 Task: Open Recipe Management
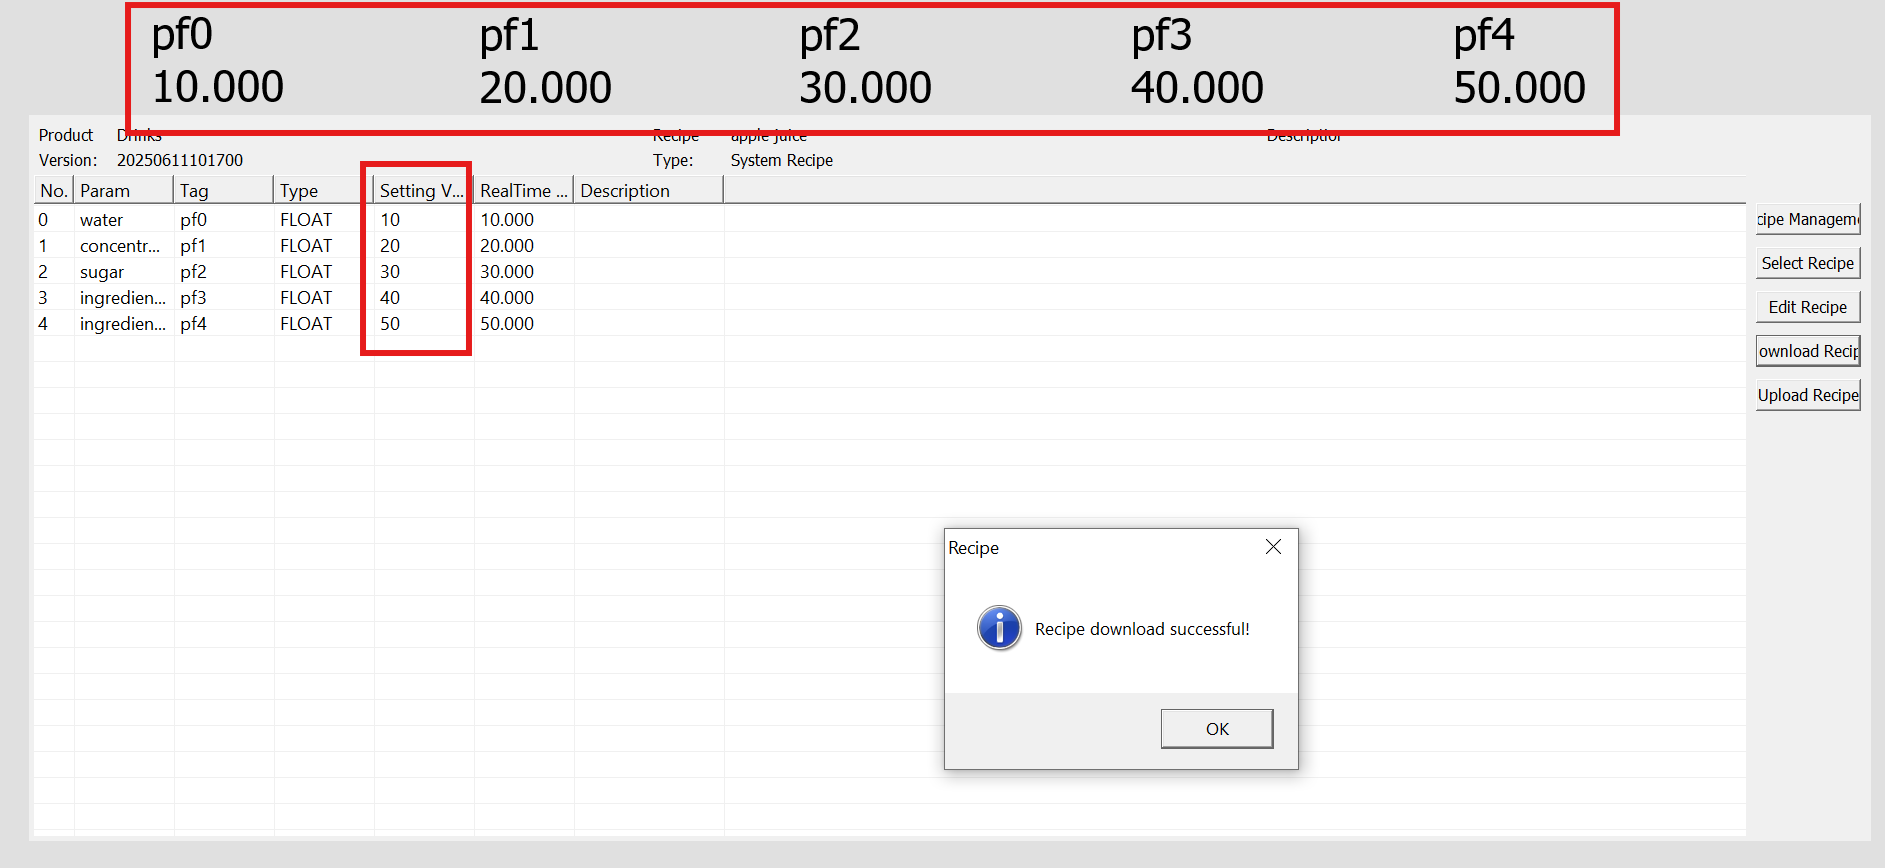[1808, 219]
